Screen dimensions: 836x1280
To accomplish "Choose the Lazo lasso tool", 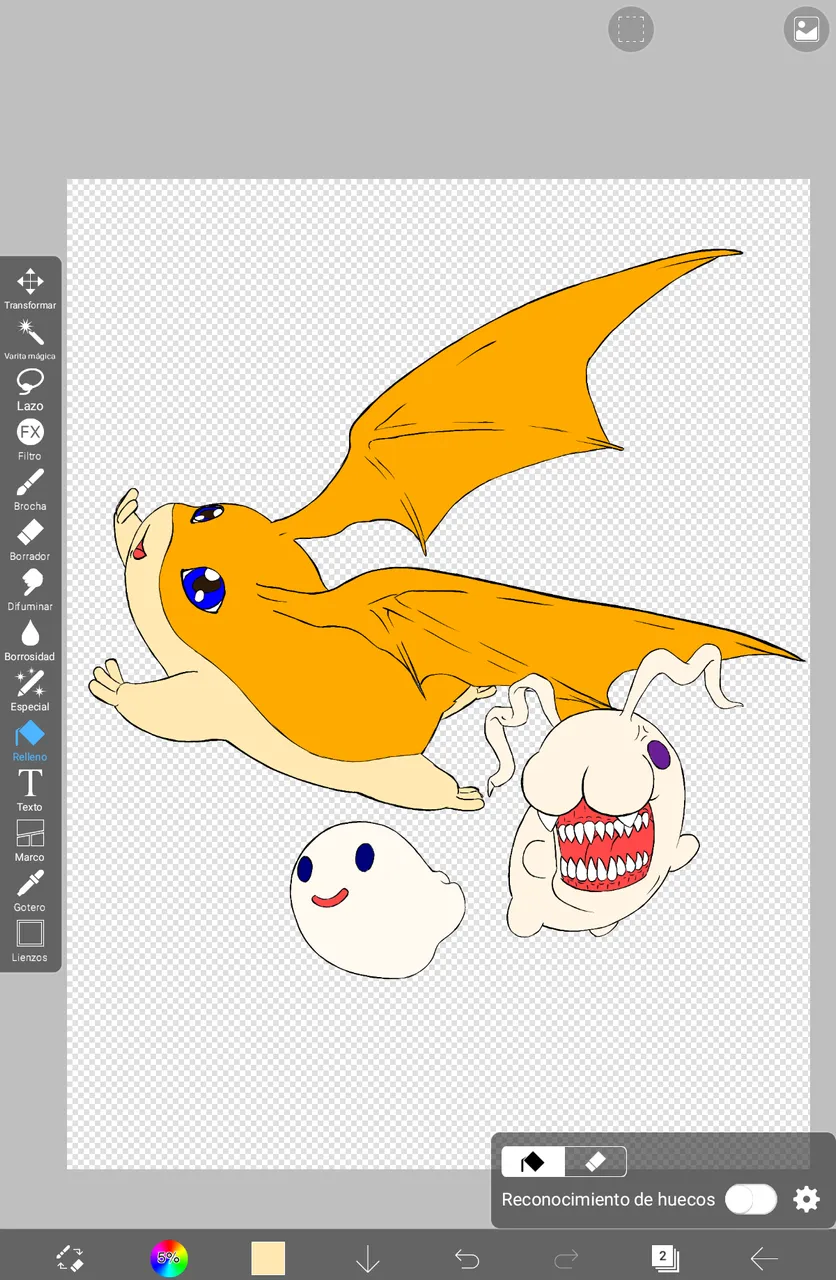I will point(30,389).
